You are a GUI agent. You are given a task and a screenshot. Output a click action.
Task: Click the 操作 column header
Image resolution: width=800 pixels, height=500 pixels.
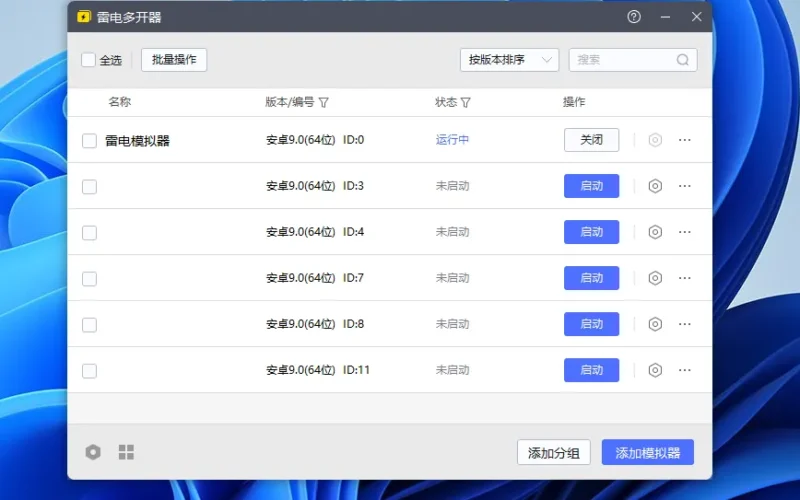pos(574,102)
